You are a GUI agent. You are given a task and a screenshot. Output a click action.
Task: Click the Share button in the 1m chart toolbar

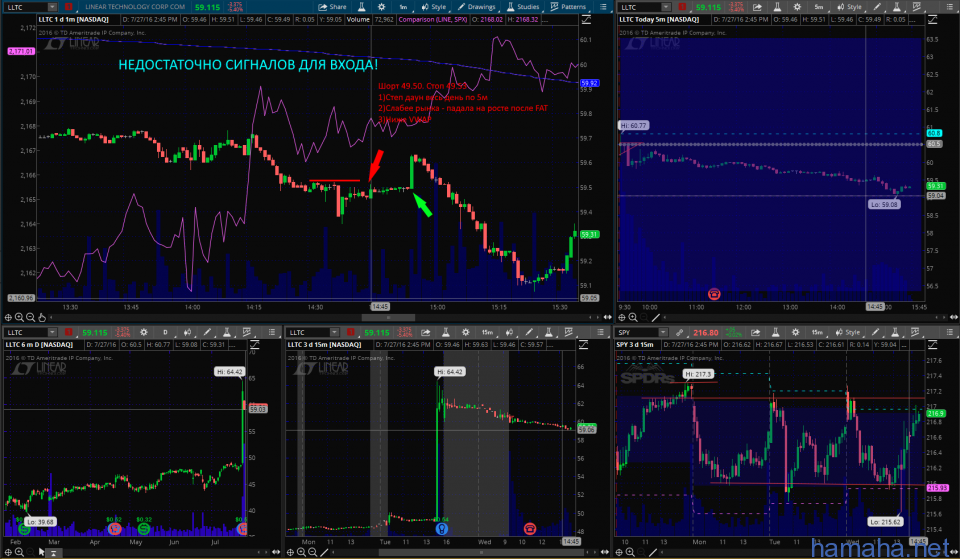pos(332,7)
